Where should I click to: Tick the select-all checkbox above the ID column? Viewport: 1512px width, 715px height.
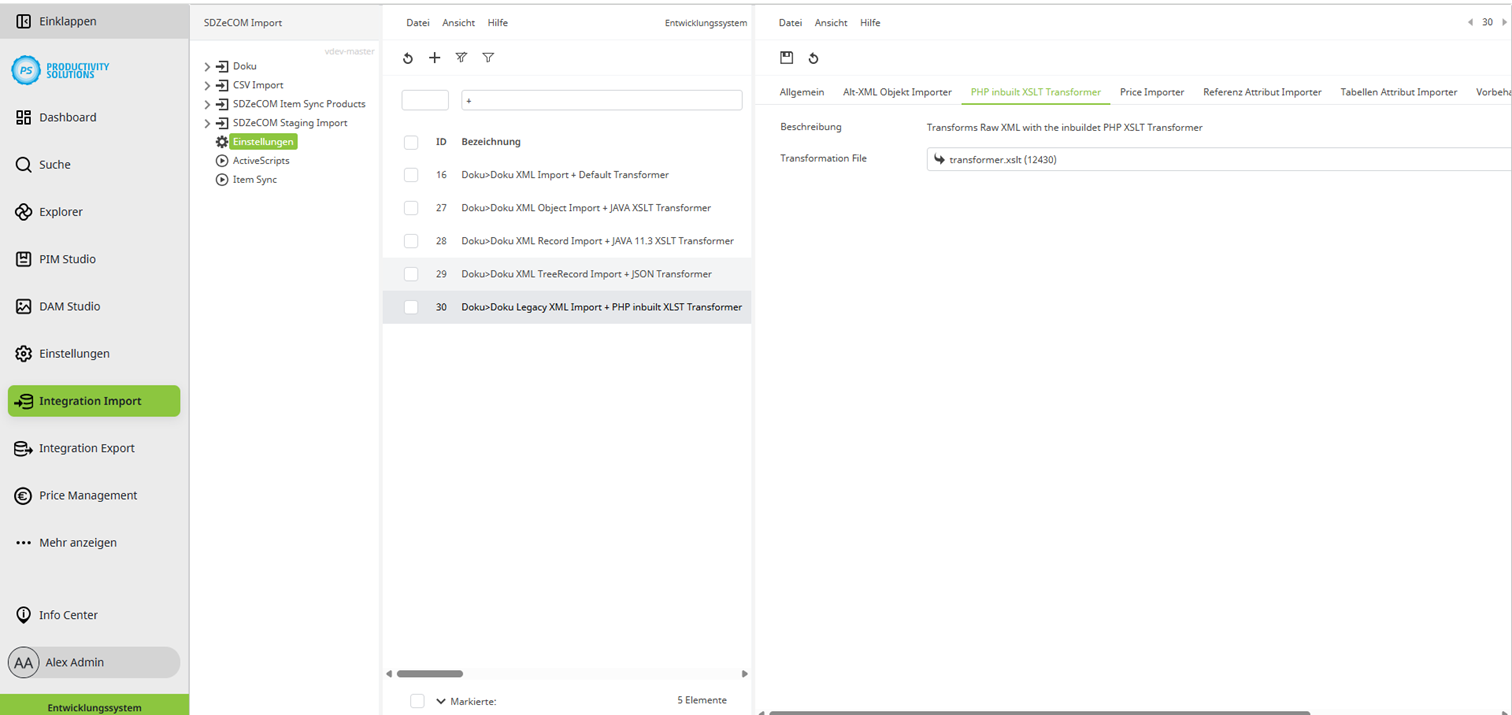[411, 141]
